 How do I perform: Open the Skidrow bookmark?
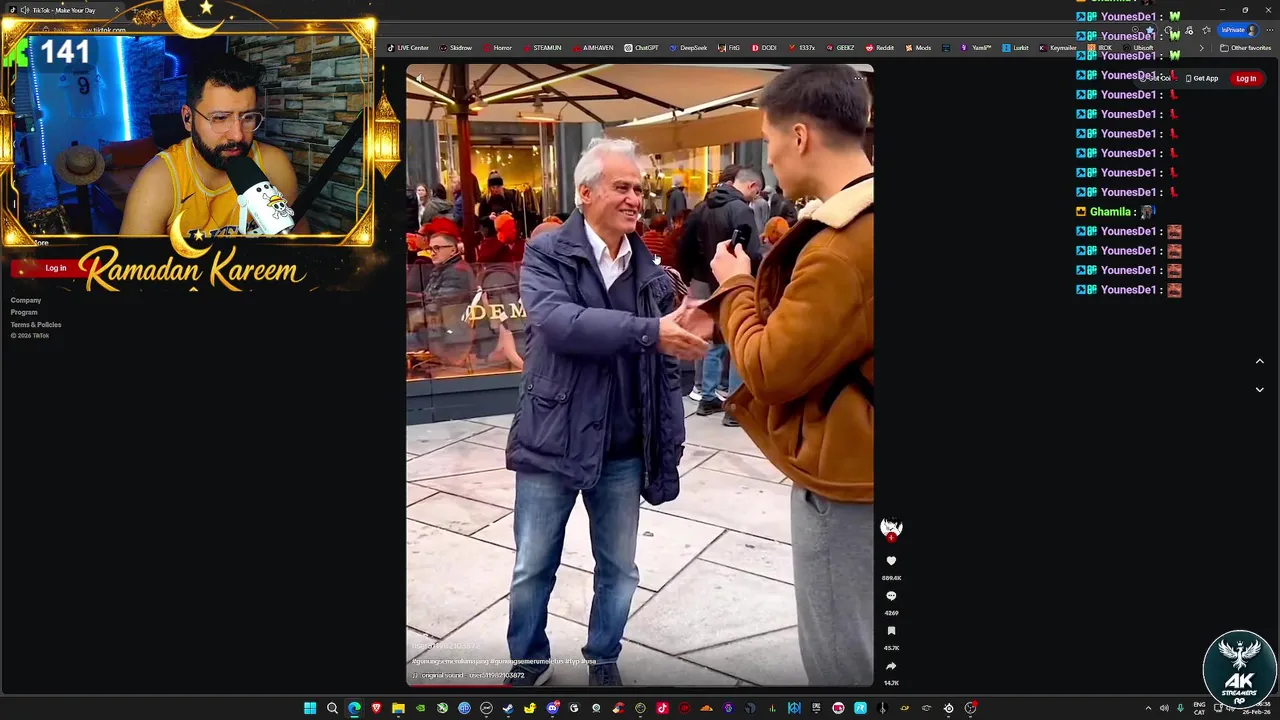pos(455,48)
